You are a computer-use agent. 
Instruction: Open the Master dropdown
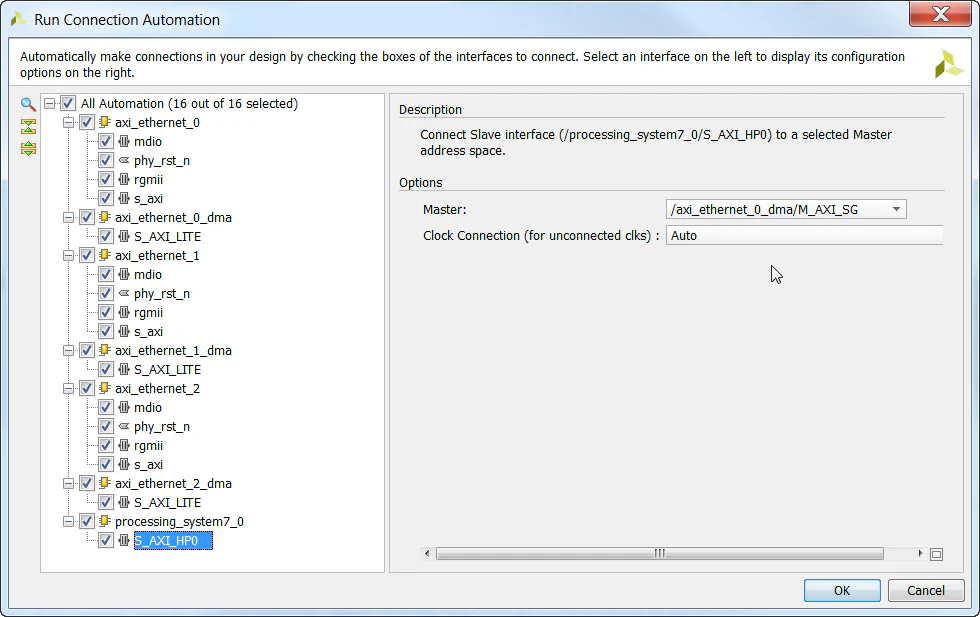[x=895, y=209]
